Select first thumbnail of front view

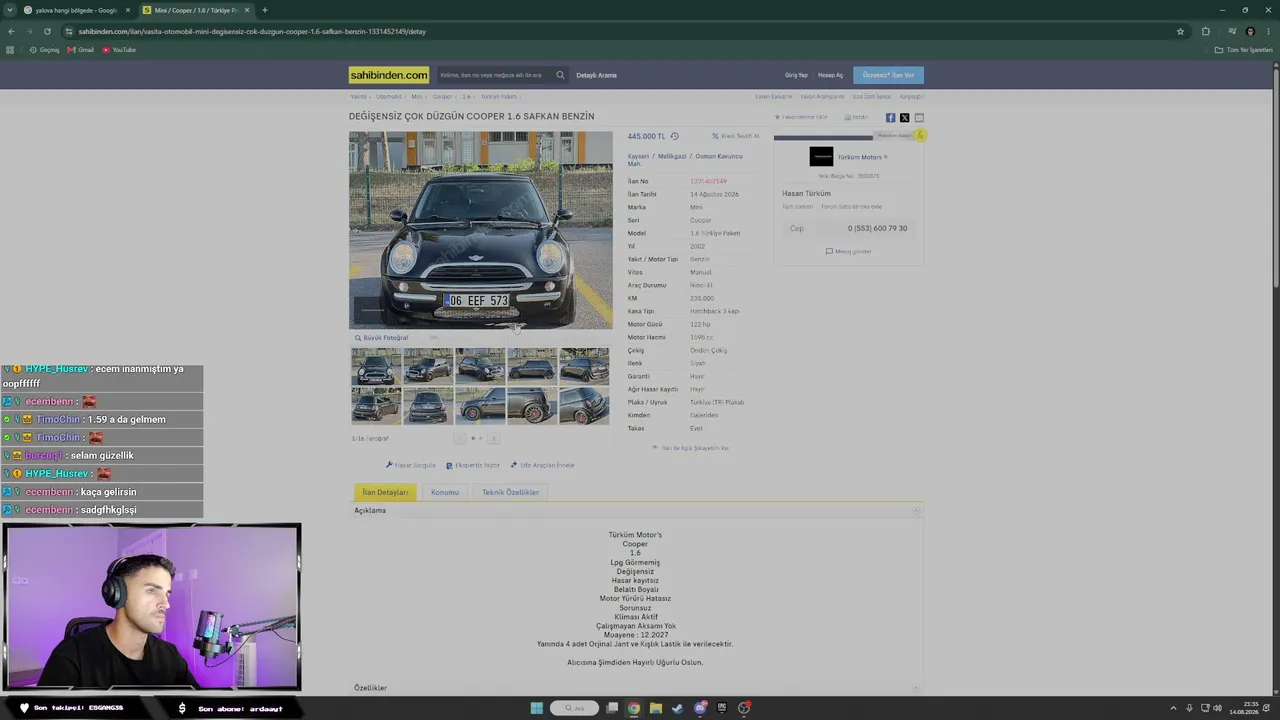(376, 366)
